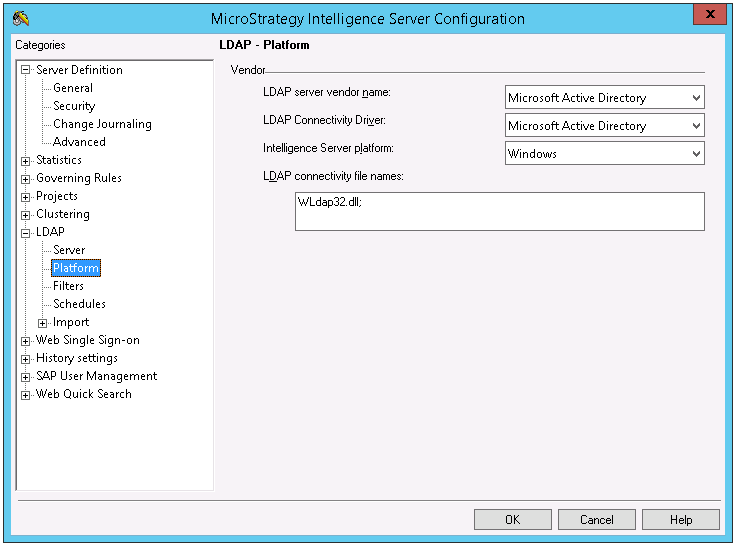This screenshot has width=735, height=545.
Task: Click the MicroStrategy title bar icon
Action: tap(21, 18)
